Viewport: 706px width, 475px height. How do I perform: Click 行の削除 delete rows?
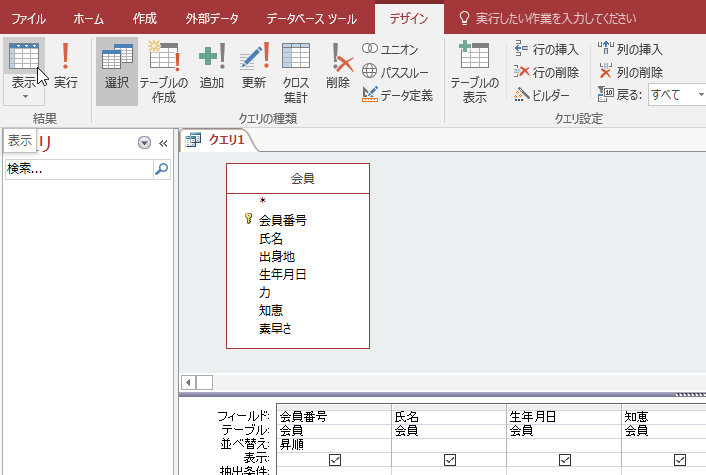tap(546, 72)
